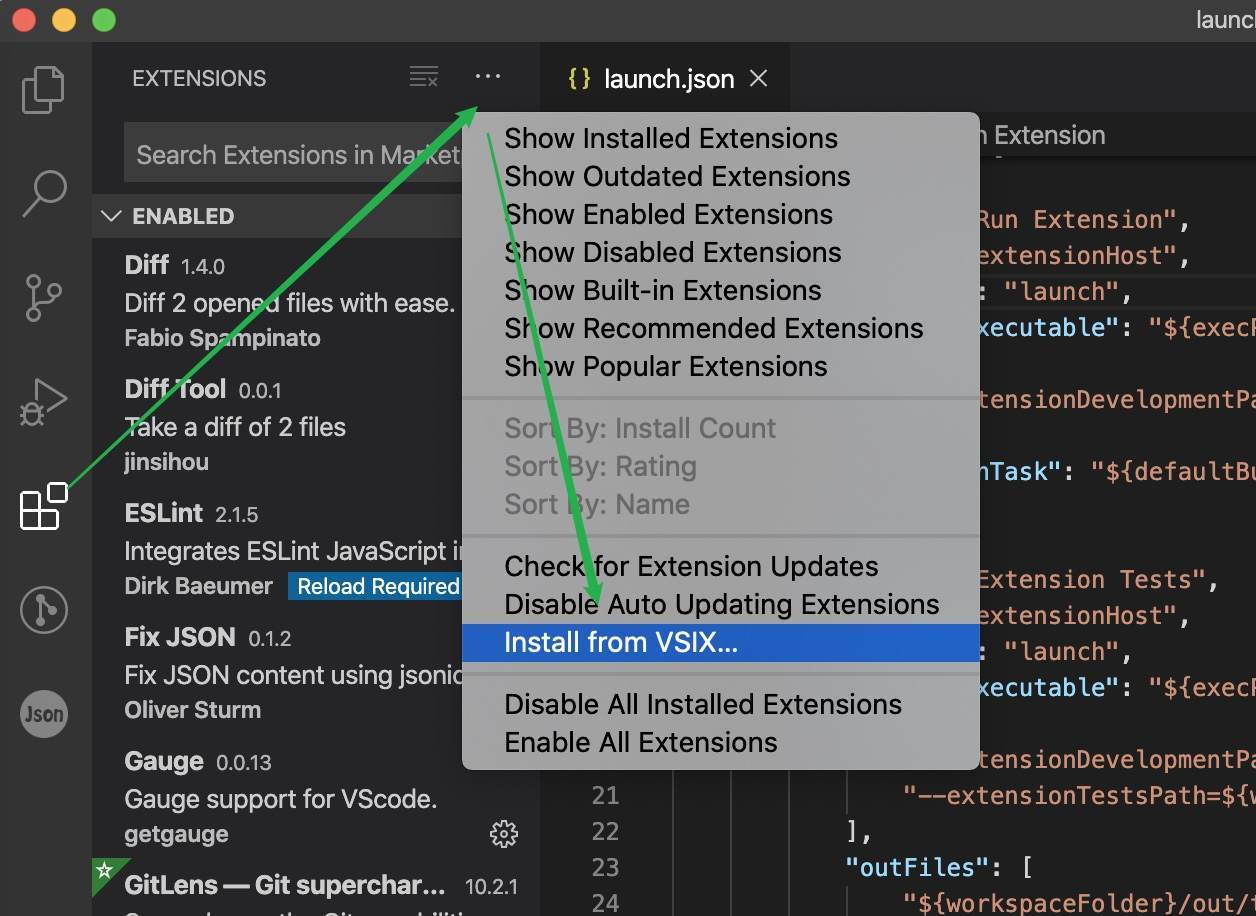Close the launch.json tab
Image resolution: width=1256 pixels, height=916 pixels.
(759, 78)
